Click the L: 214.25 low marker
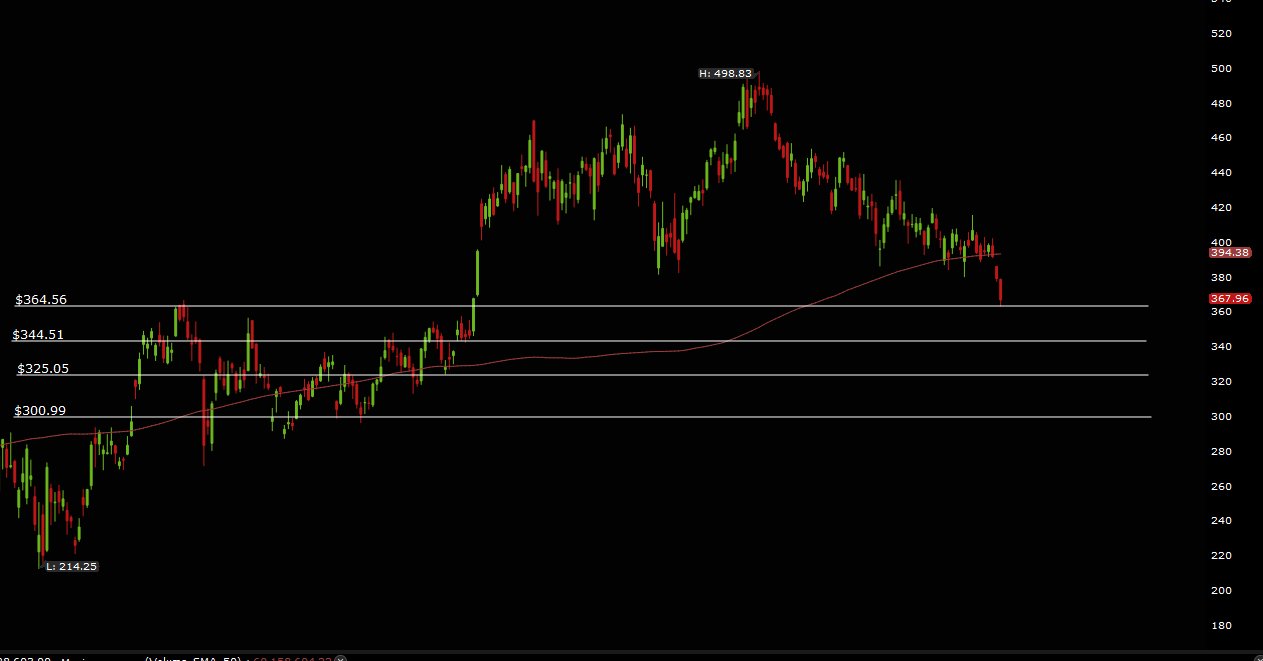This screenshot has height=661, width=1263. [x=72, y=566]
